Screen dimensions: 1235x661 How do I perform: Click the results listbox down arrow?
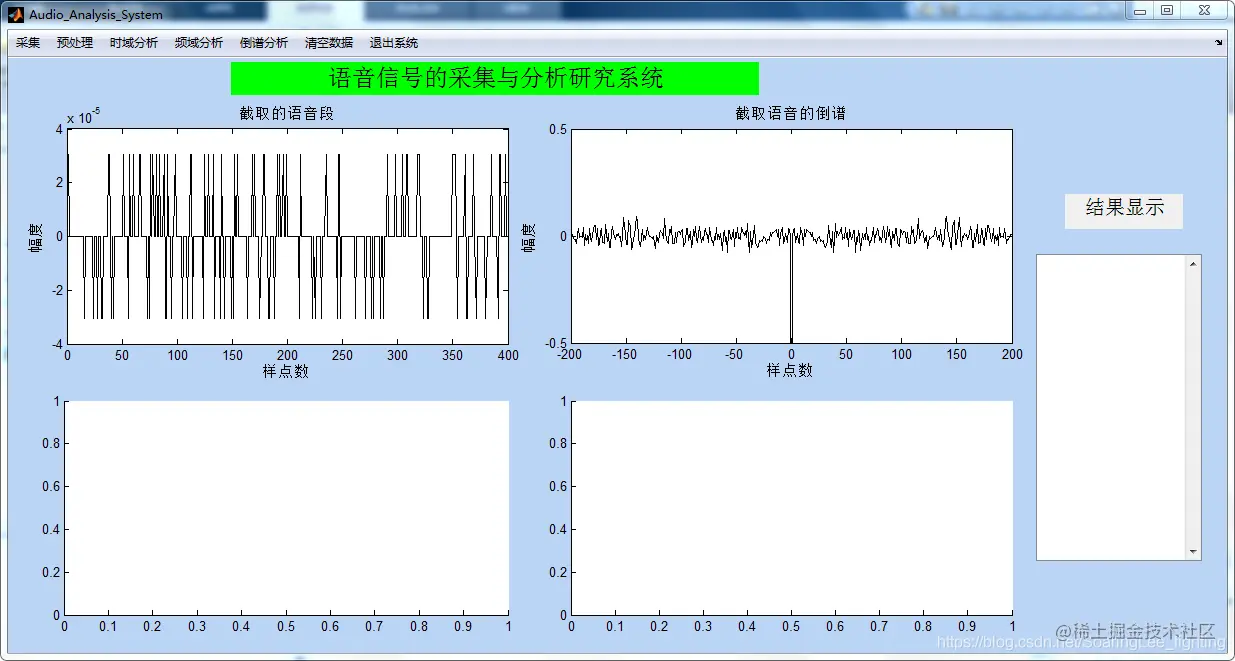point(1192,551)
